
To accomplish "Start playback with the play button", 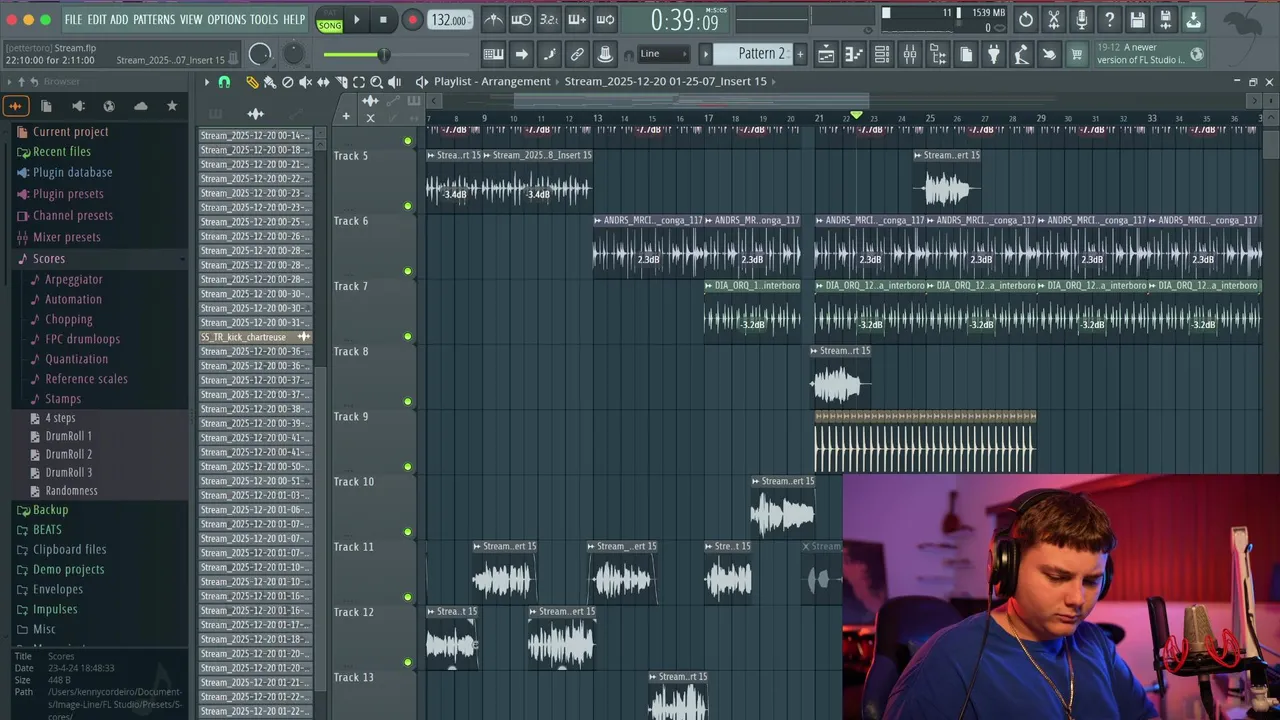I will (x=357, y=20).
